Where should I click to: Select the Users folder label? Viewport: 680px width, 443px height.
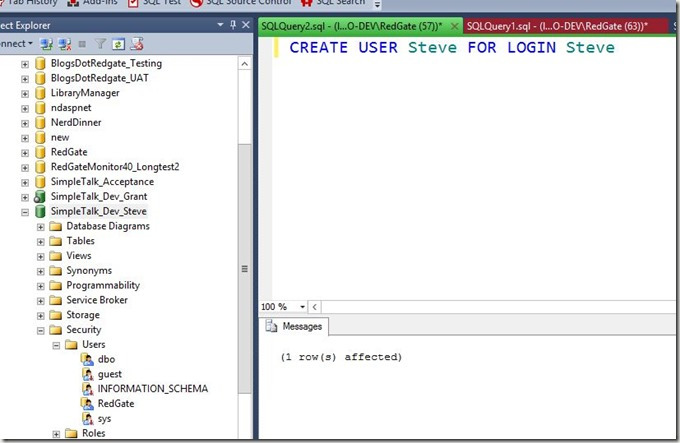coord(94,345)
